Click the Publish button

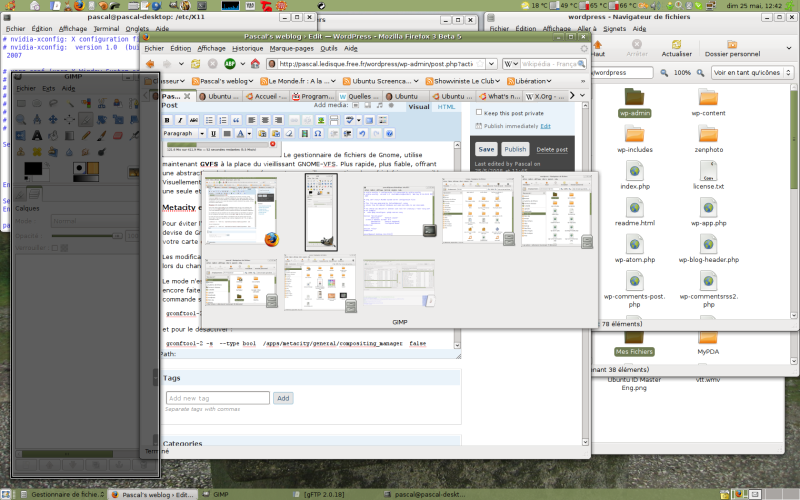[515, 149]
